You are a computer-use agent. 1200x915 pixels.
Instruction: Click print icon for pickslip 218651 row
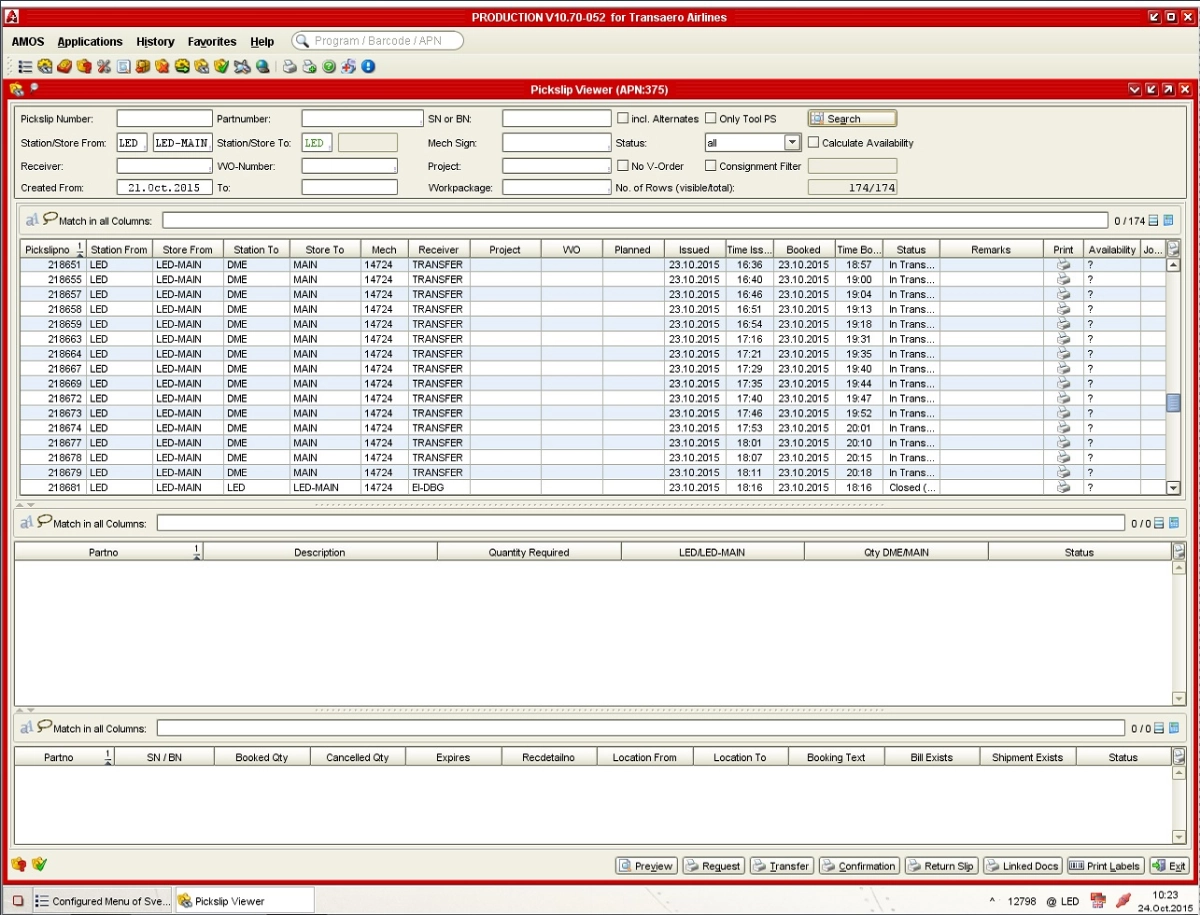[1063, 265]
